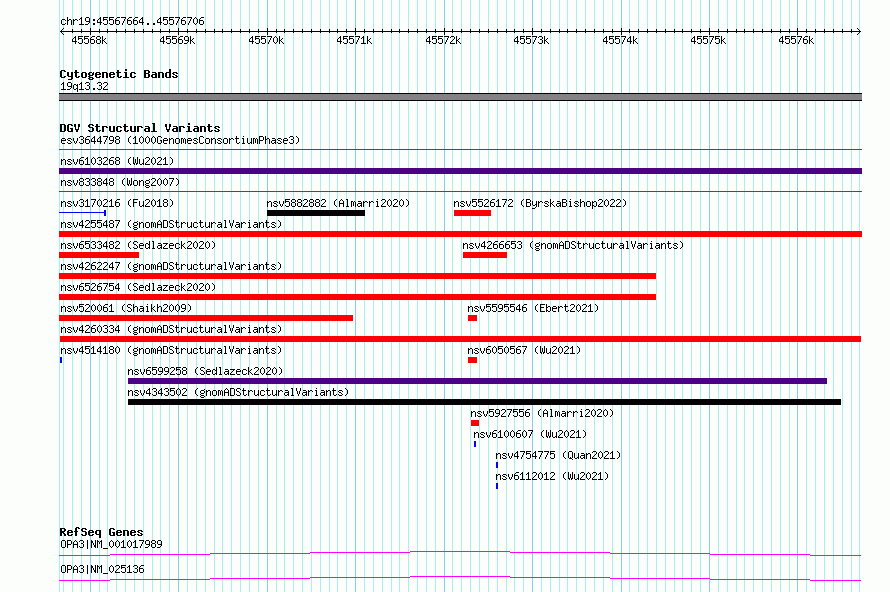Select the nsv3170216 thin blue feature line
890x592 pixels.
83,213
